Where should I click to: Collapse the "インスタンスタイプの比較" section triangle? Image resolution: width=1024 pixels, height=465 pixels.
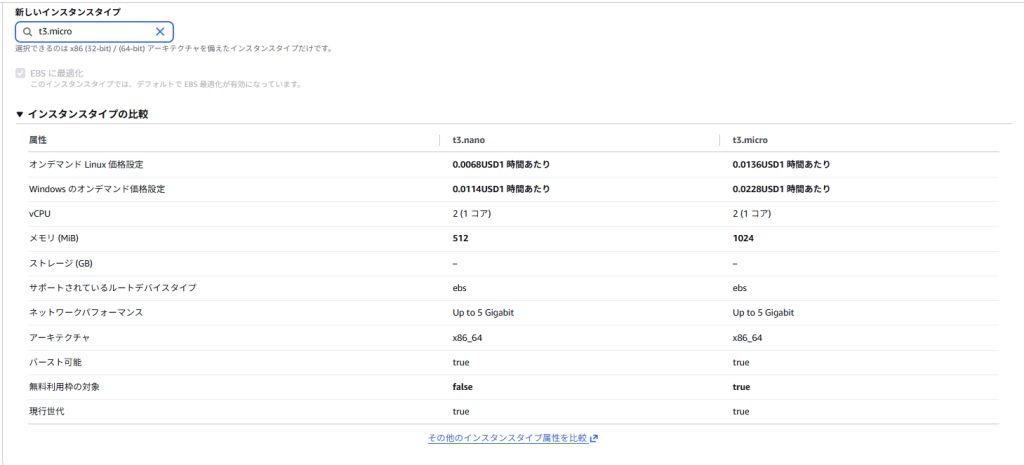pos(19,114)
